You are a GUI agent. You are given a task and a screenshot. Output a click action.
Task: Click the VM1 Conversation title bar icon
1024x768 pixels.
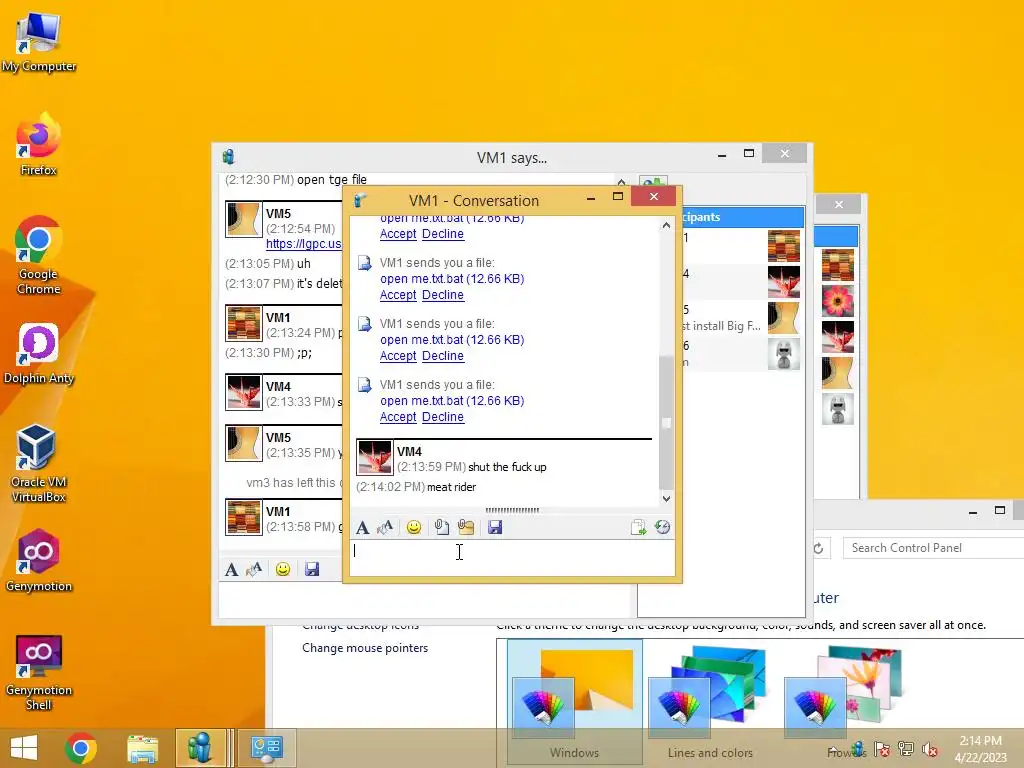(360, 200)
